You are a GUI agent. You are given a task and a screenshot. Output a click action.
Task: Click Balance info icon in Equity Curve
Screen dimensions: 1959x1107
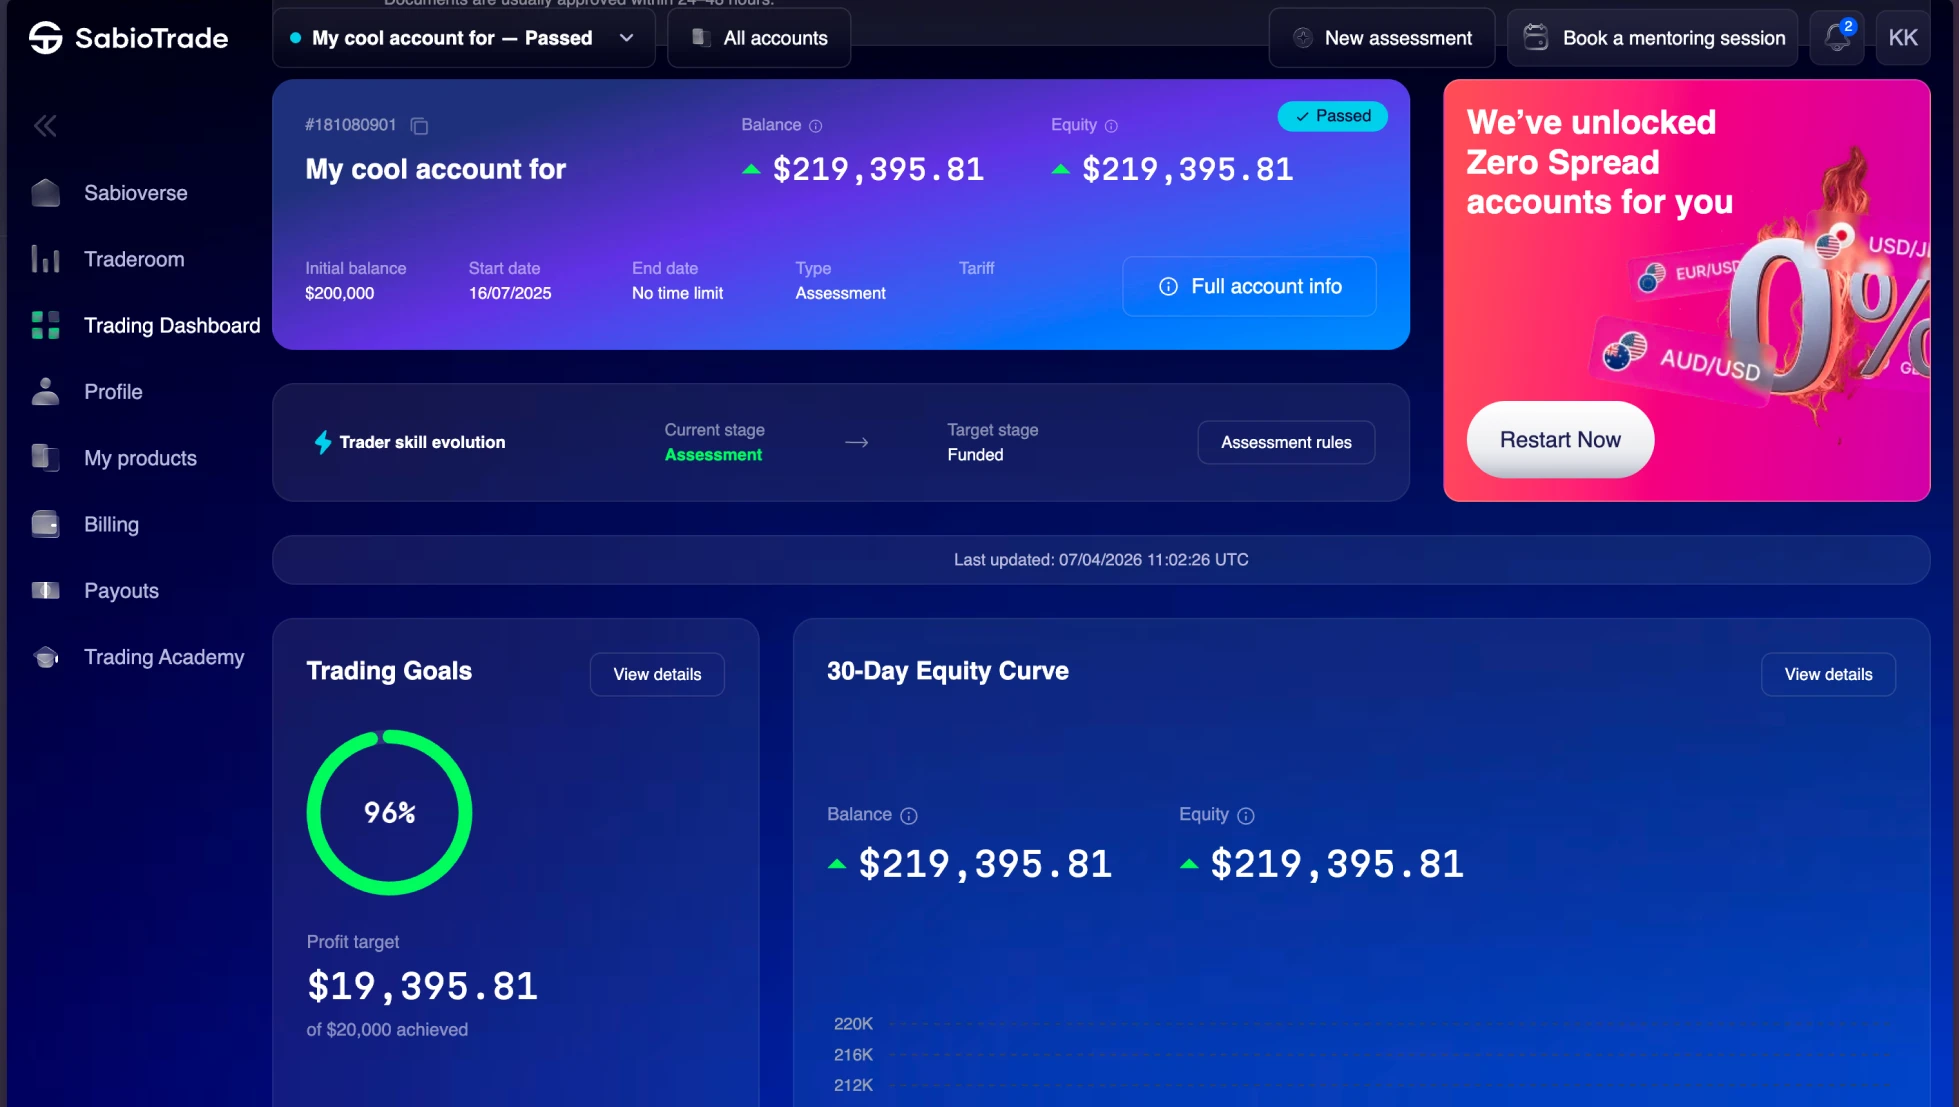[908, 816]
